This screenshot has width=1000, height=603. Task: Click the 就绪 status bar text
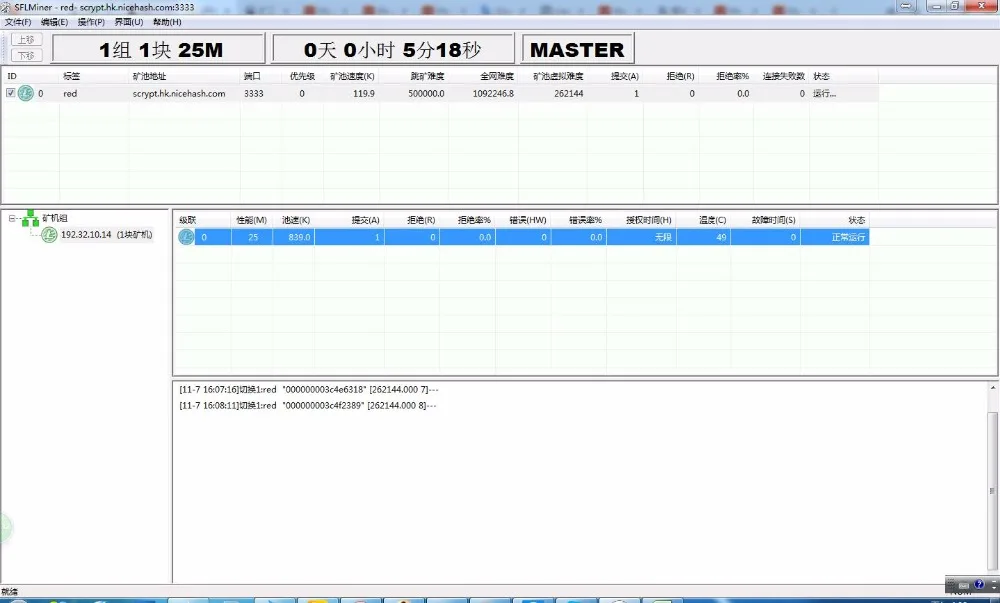click(10, 592)
